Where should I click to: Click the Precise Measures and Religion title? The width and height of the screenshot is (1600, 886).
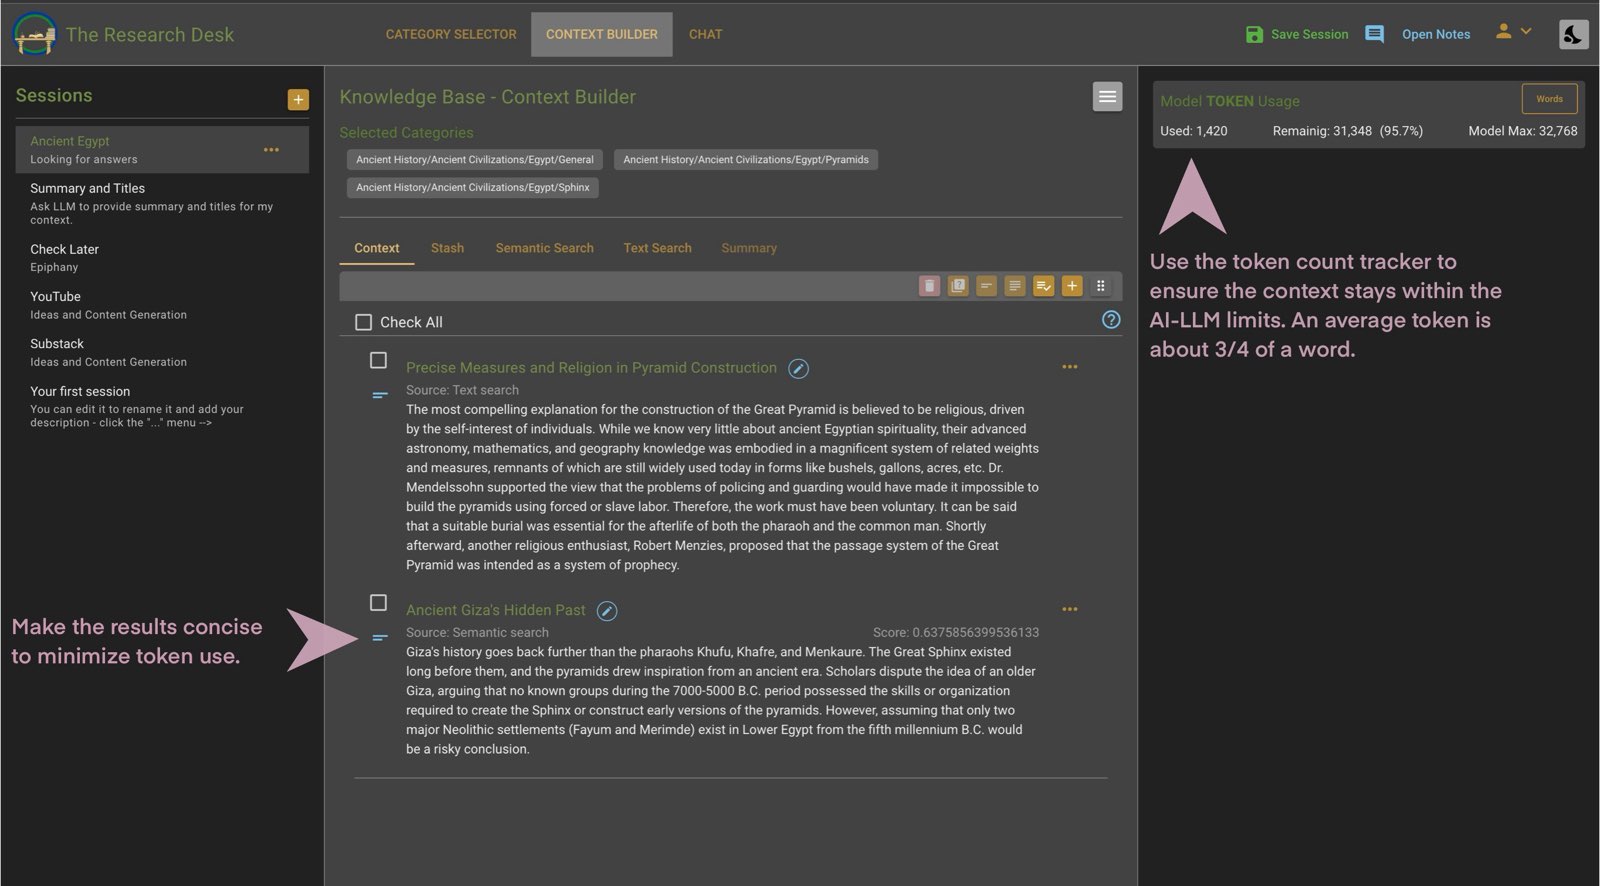tap(591, 368)
